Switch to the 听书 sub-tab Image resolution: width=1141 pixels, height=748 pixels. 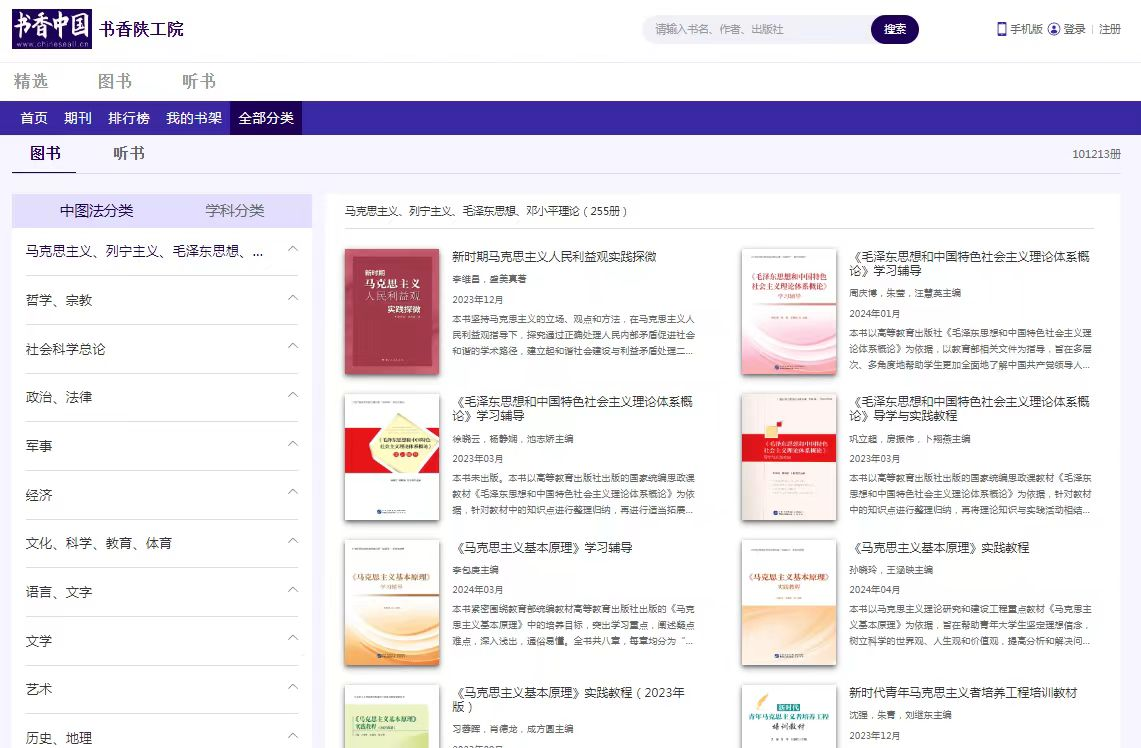click(129, 153)
